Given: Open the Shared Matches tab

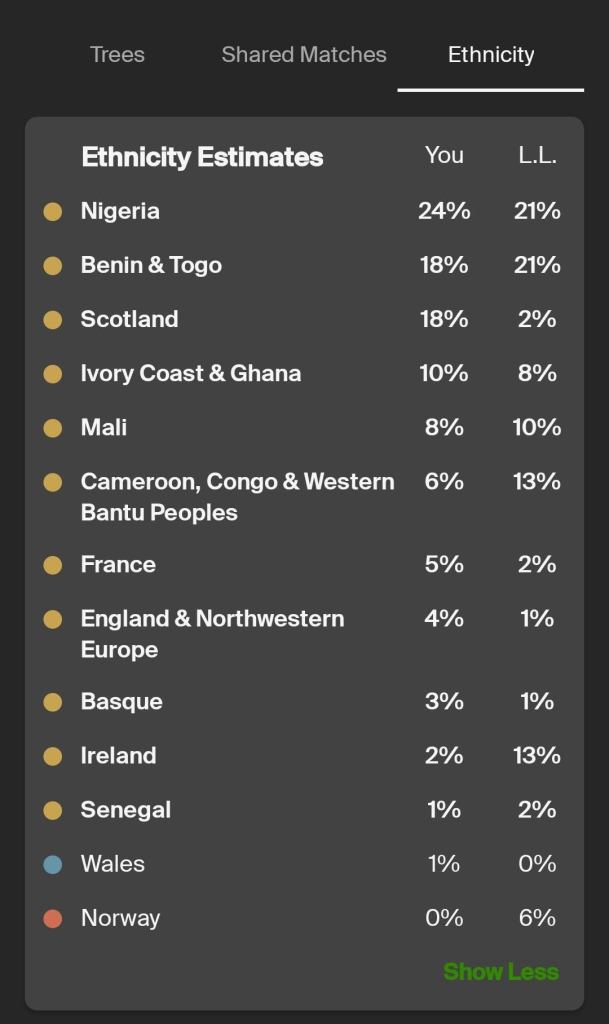Looking at the screenshot, I should pos(304,55).
